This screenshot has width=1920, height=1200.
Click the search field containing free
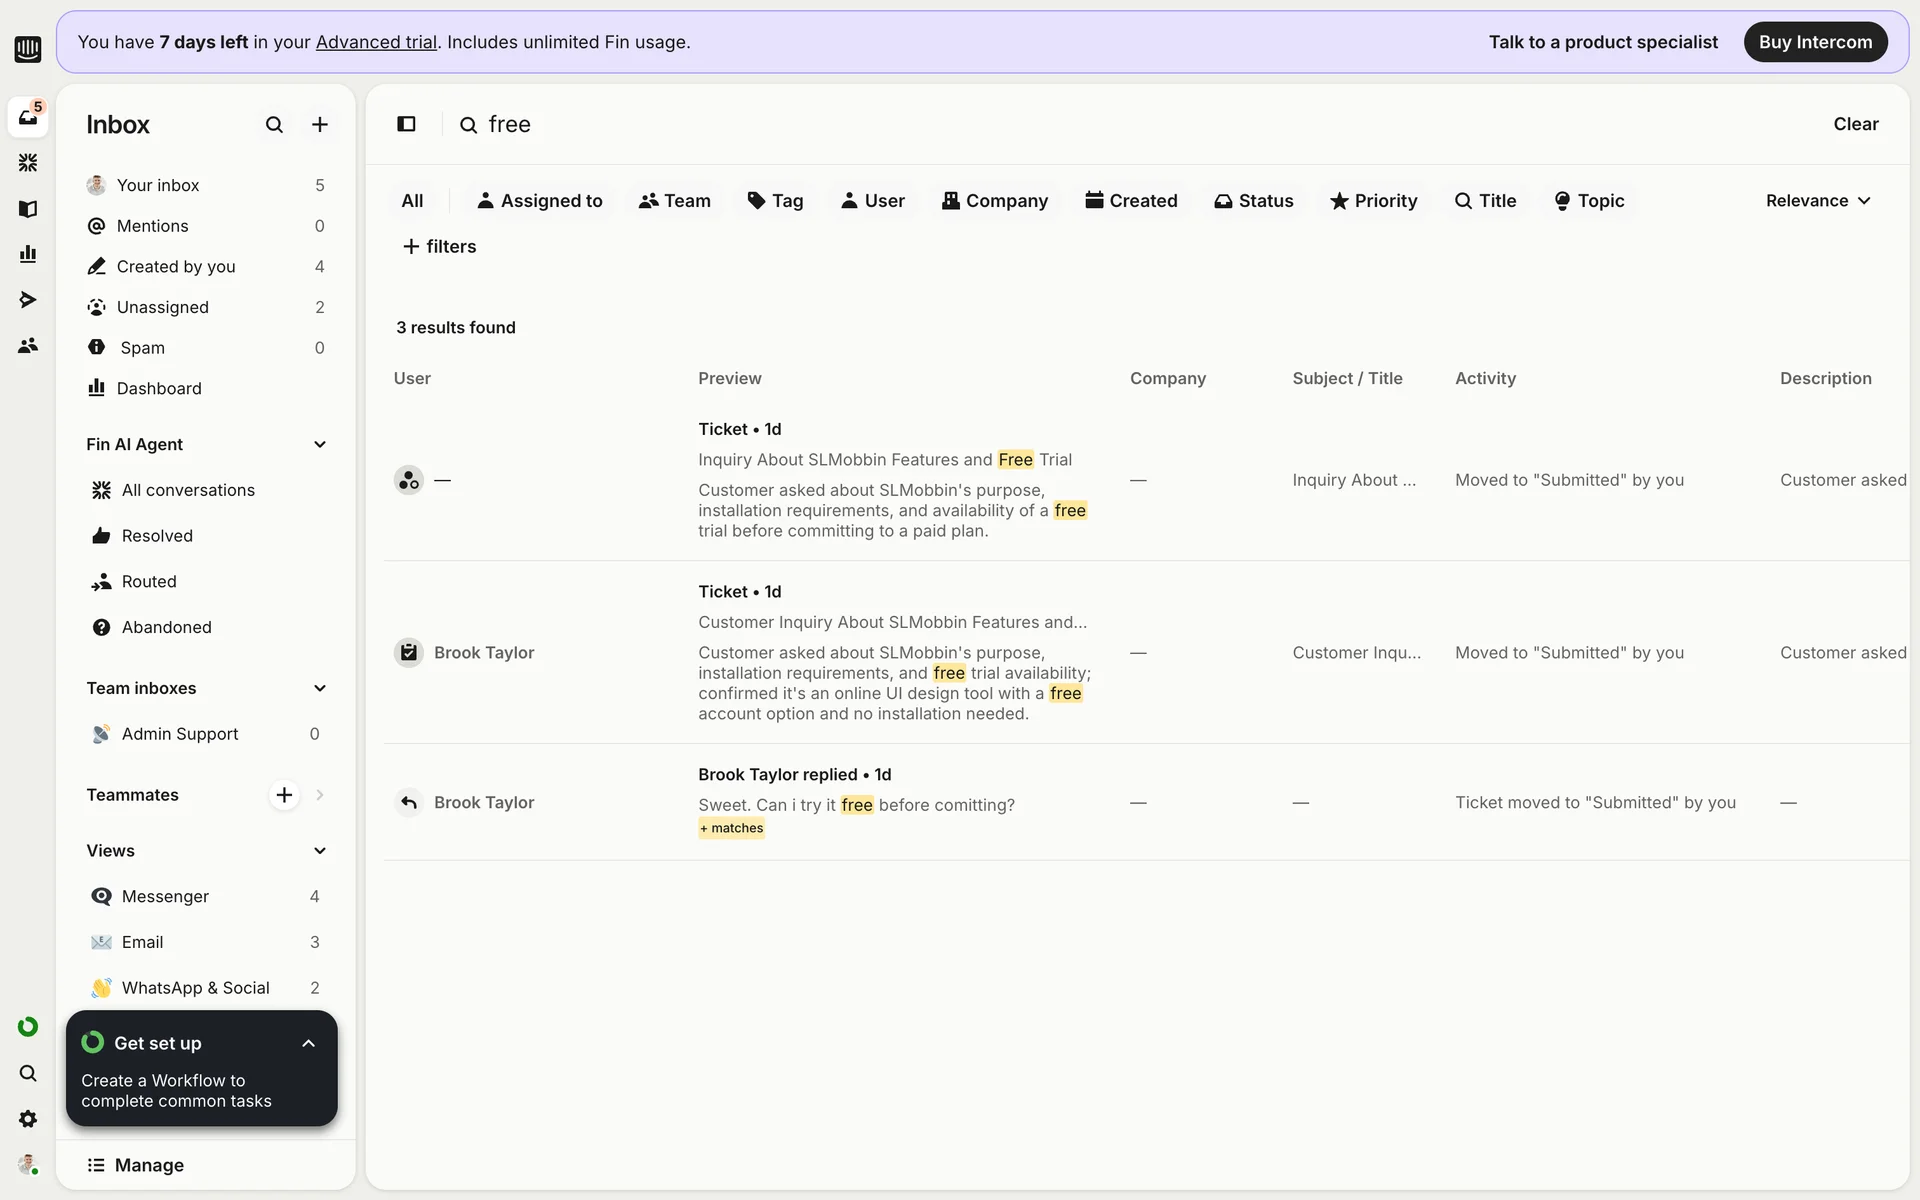point(510,124)
